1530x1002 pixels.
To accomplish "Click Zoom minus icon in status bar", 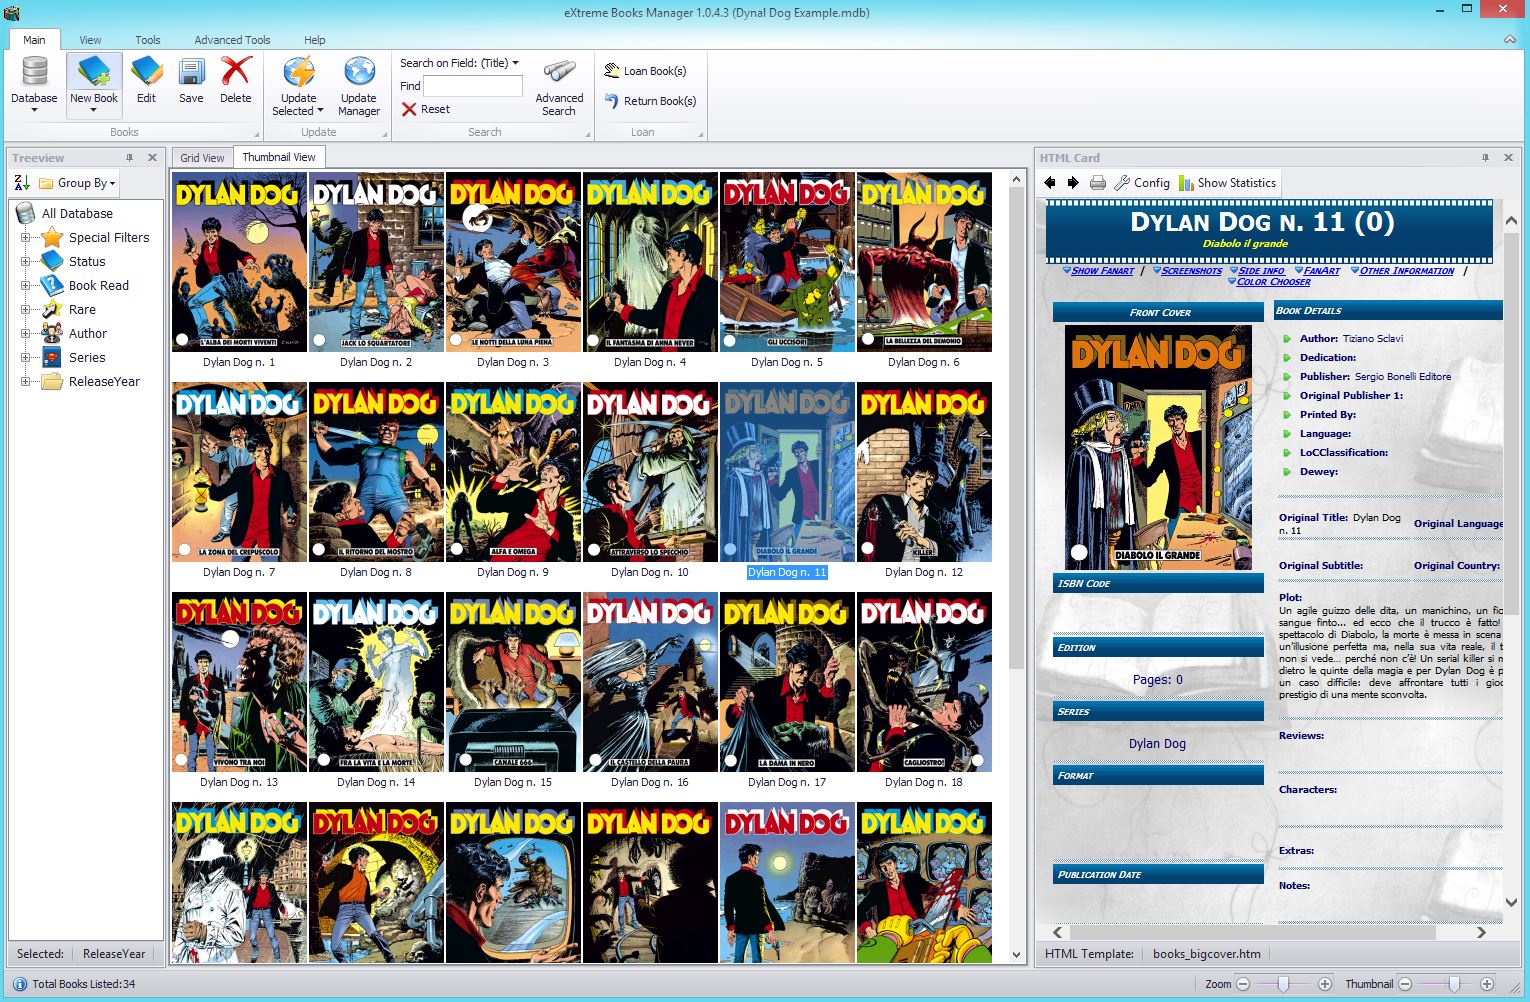I will click(x=1243, y=984).
